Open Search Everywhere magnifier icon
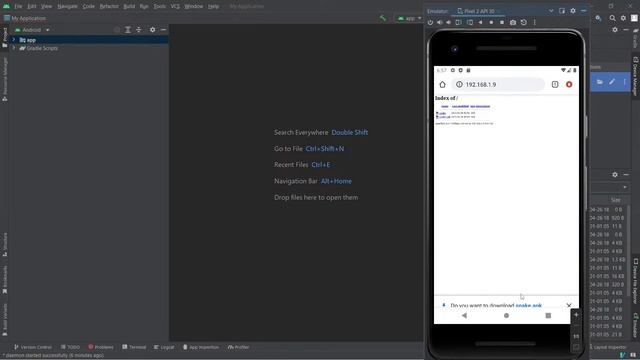Viewport: 640px width, 360px height. click(612, 18)
